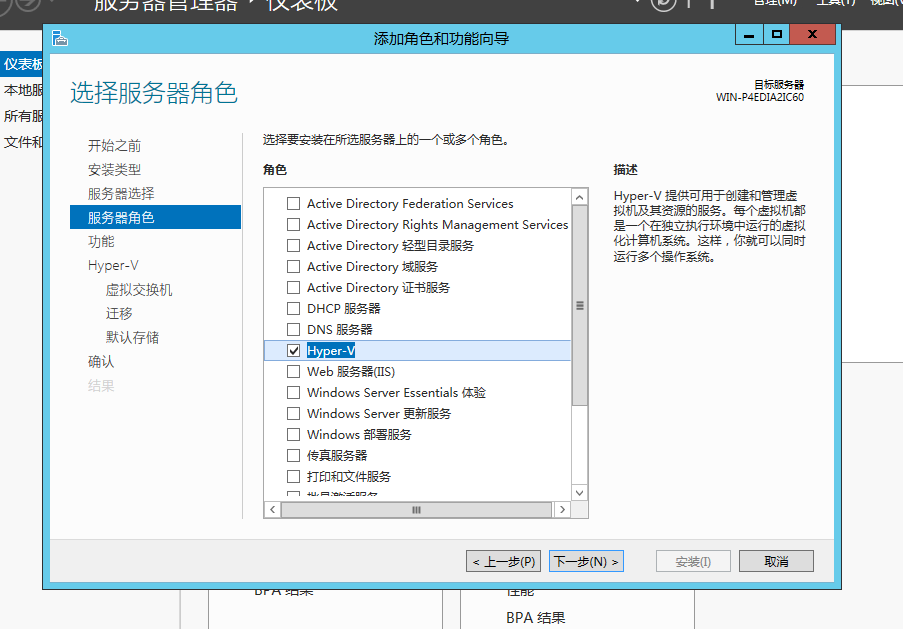Select Windows Server Essentials 体验 label
Screen dimensions: 903x629
(396, 393)
